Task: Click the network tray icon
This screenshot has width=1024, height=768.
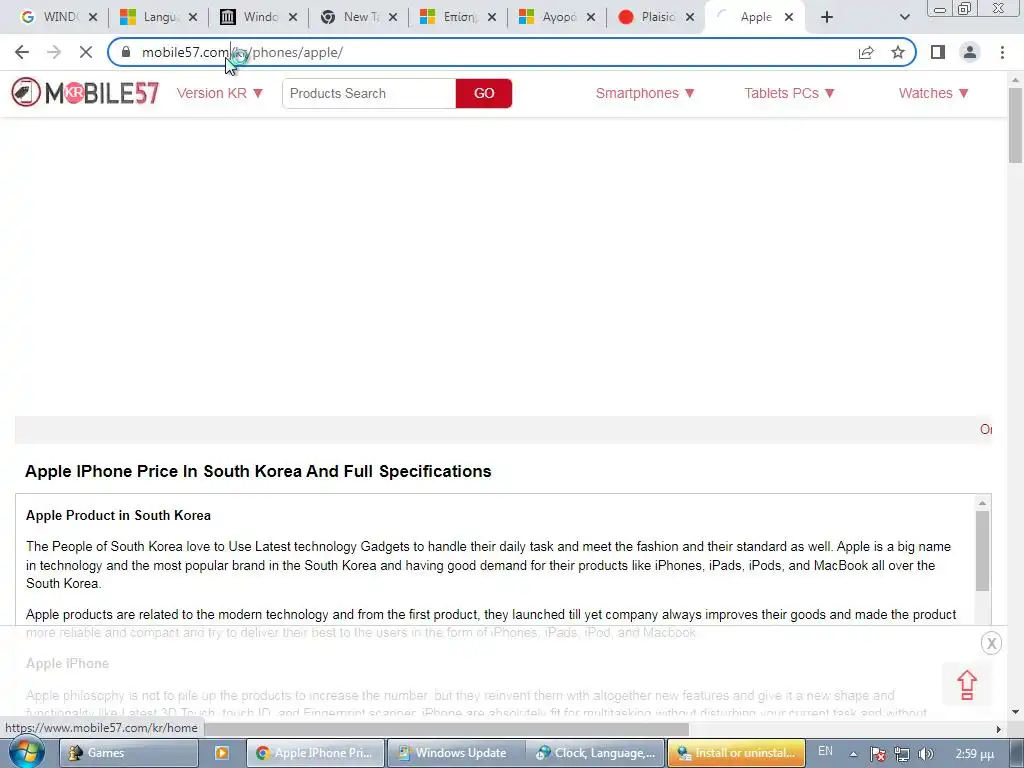Action: pyautogui.click(x=902, y=754)
